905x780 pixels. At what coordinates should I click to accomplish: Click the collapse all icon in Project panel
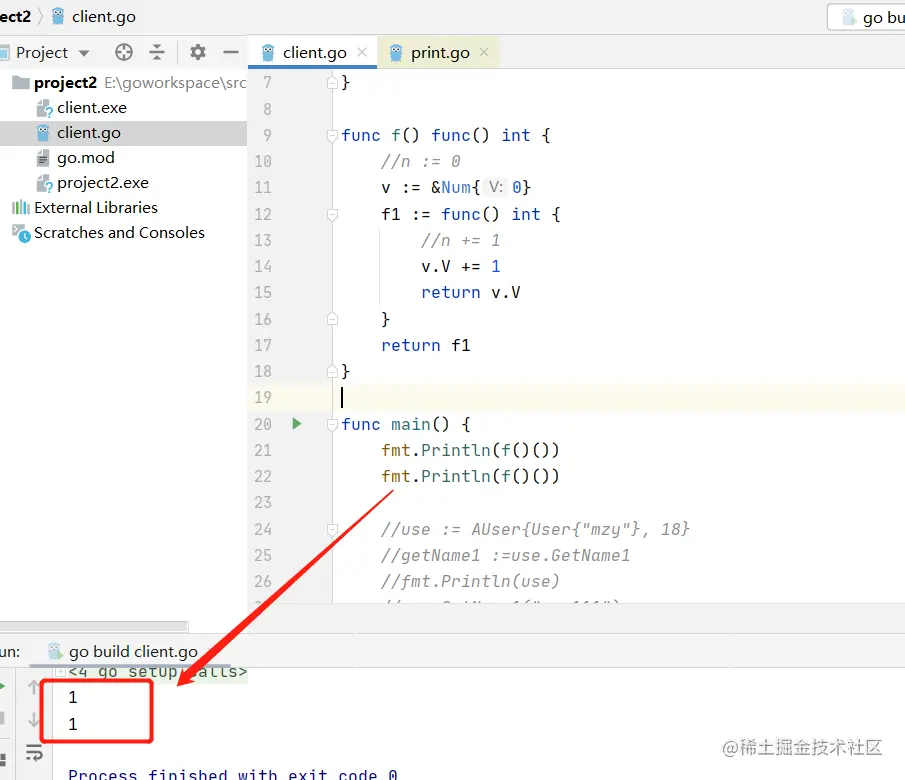click(157, 53)
